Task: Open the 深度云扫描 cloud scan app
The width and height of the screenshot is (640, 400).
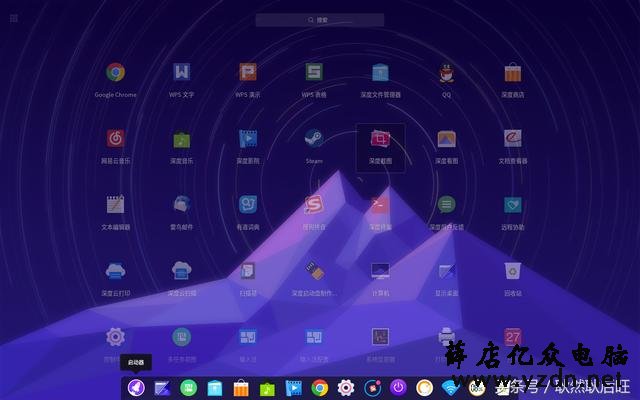Action: tap(182, 271)
